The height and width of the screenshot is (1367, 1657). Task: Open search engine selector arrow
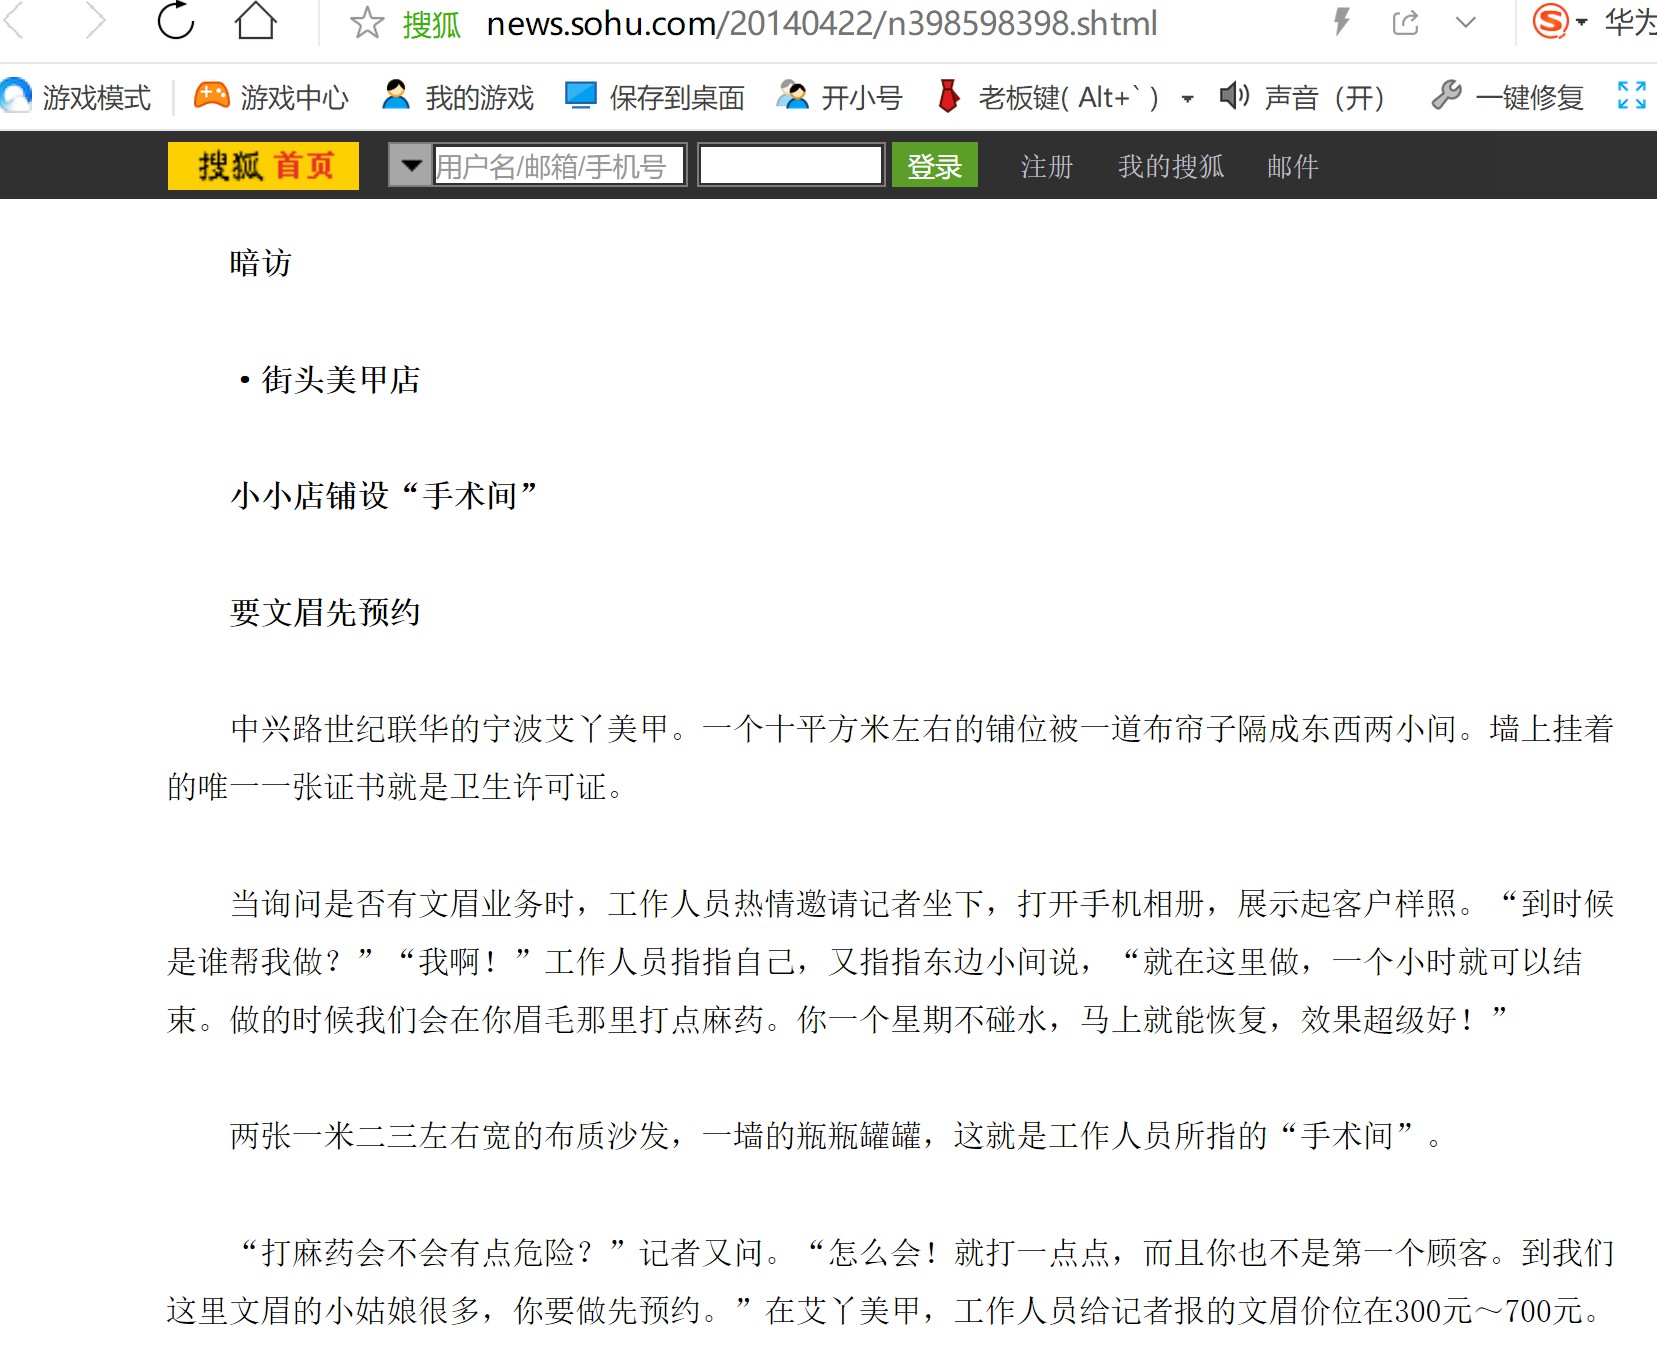click(1582, 22)
